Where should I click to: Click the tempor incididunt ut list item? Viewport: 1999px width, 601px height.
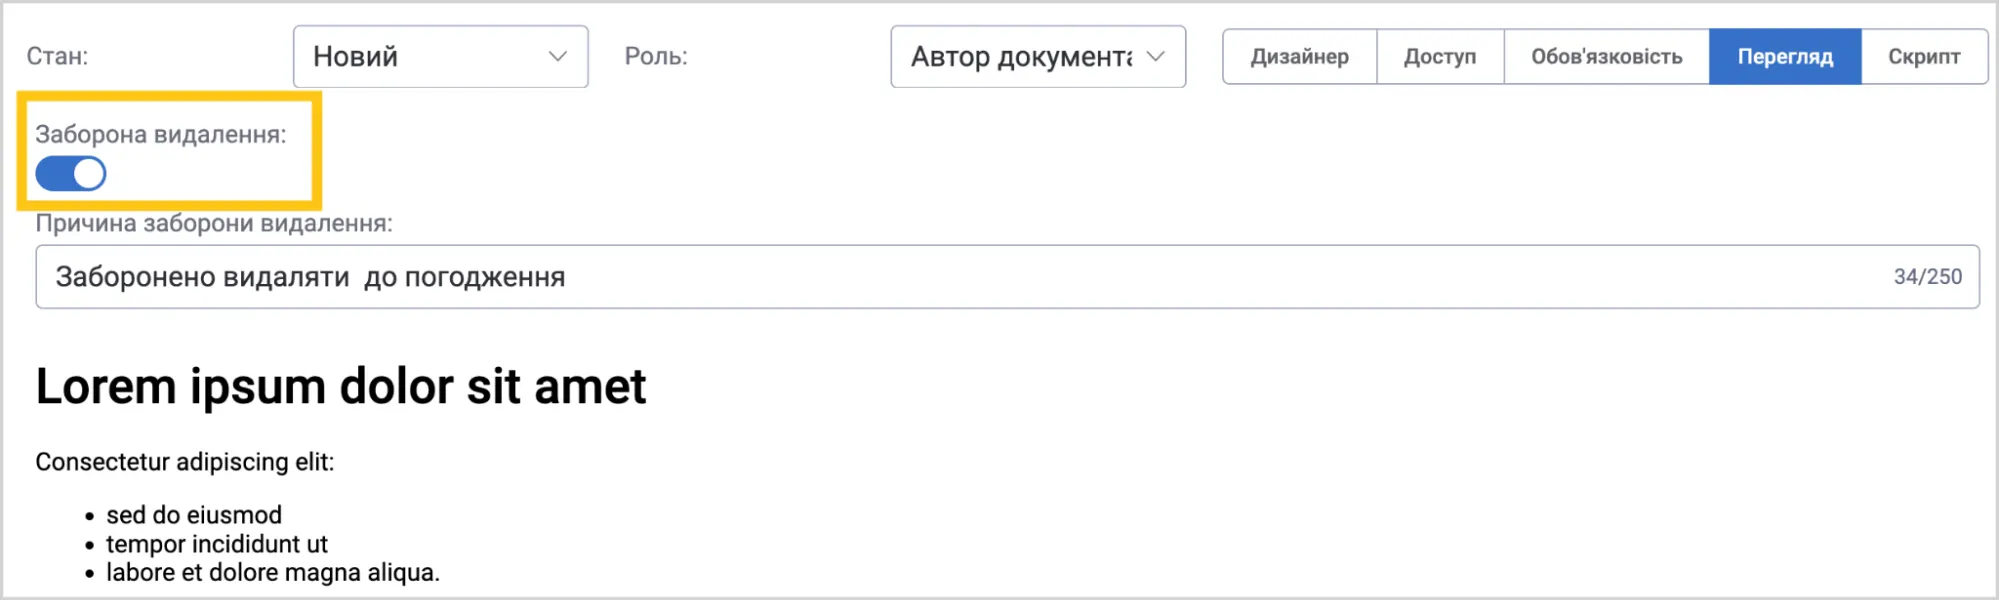coord(217,544)
